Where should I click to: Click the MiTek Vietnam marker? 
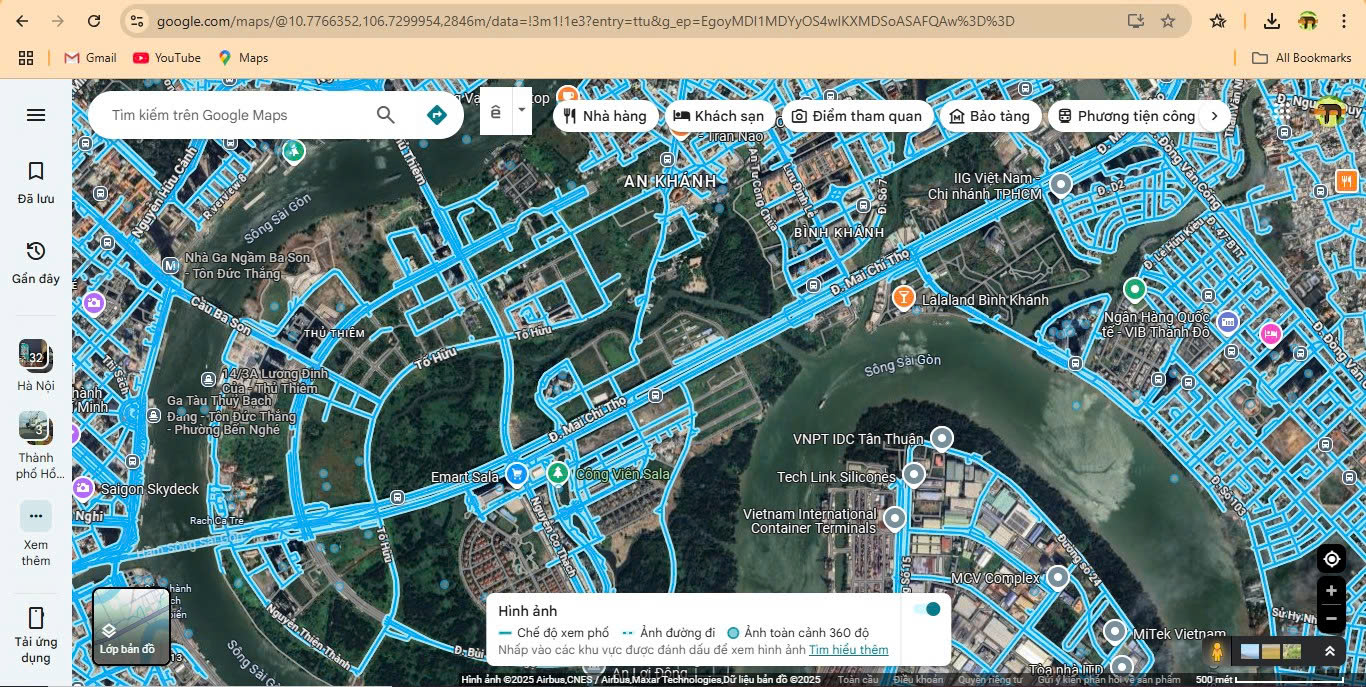coord(1115,631)
